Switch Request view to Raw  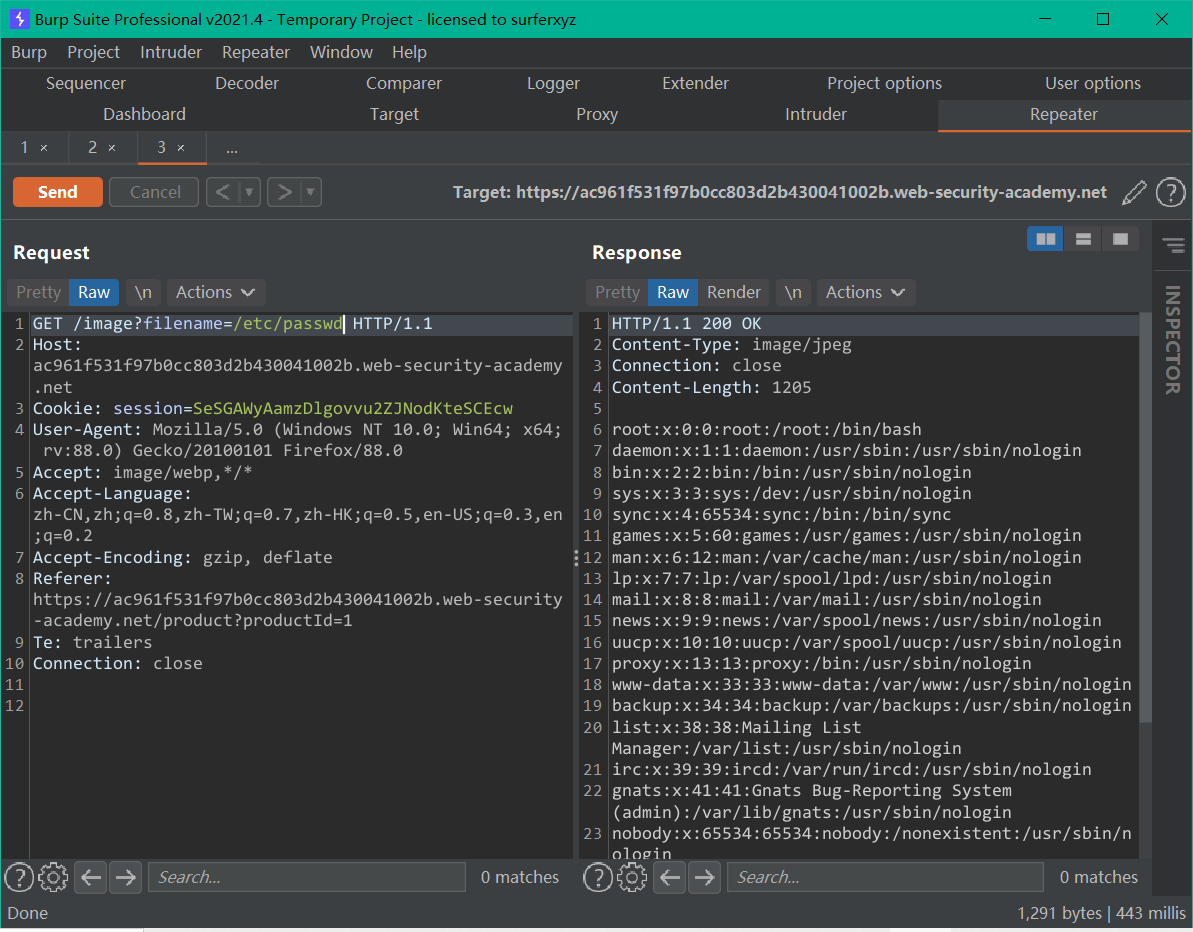94,292
